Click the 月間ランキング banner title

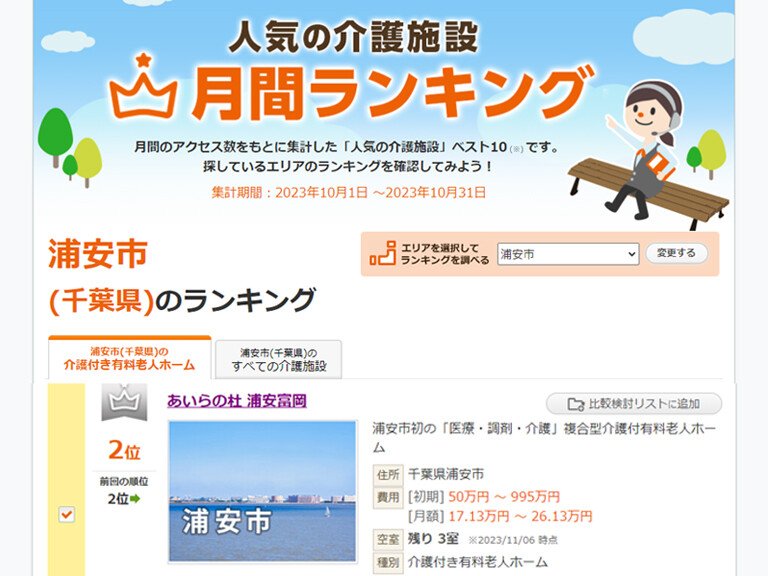(390, 93)
